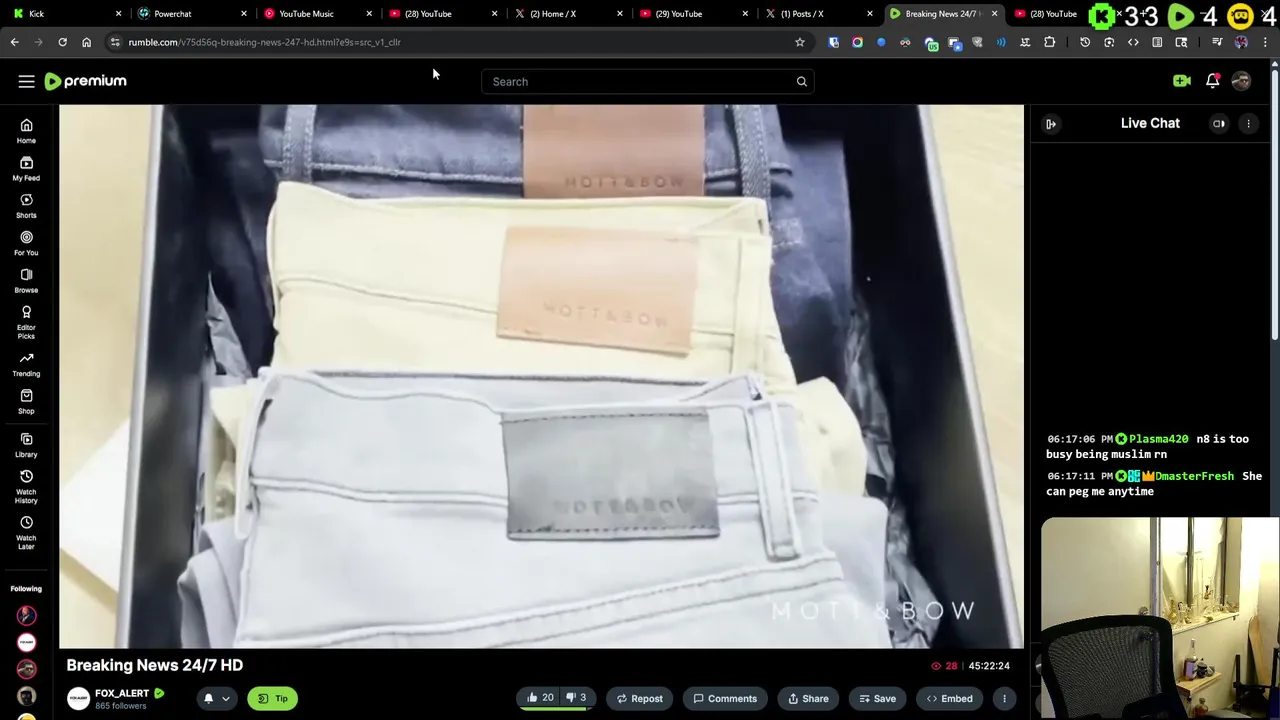The height and width of the screenshot is (720, 1280).
Task: Open the browser extensions puzzle icon
Action: click(1049, 42)
